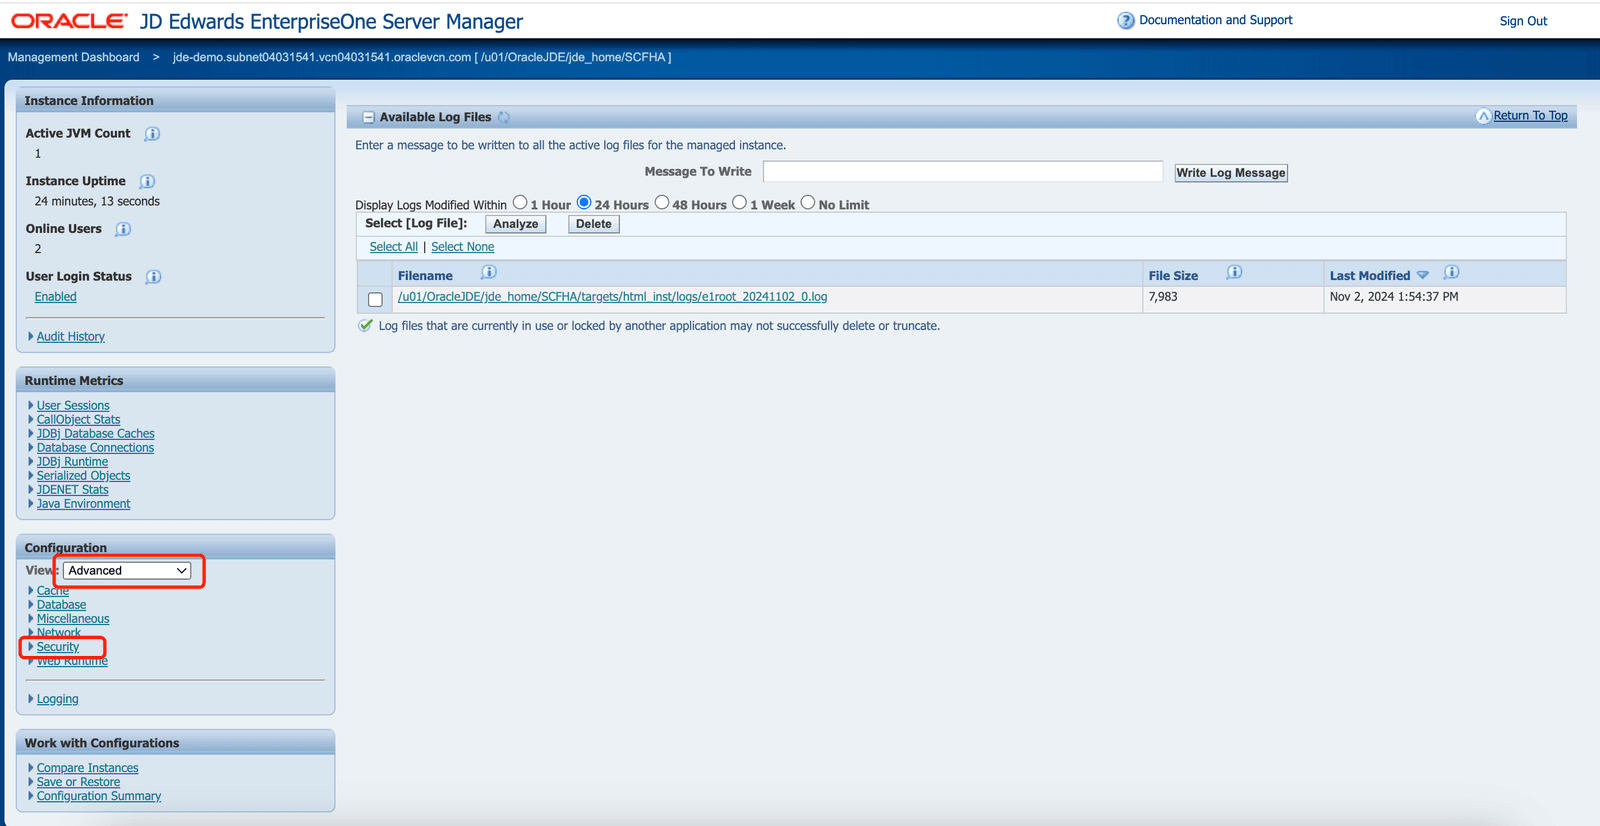The width and height of the screenshot is (1600, 826).
Task: Sort by the File Size column header
Action: [1173, 276]
